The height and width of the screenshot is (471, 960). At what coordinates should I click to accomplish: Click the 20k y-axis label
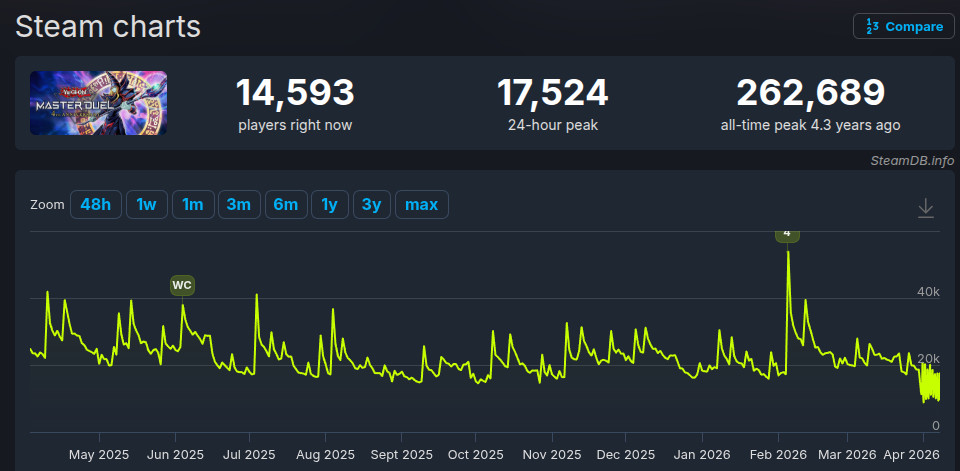tap(928, 358)
